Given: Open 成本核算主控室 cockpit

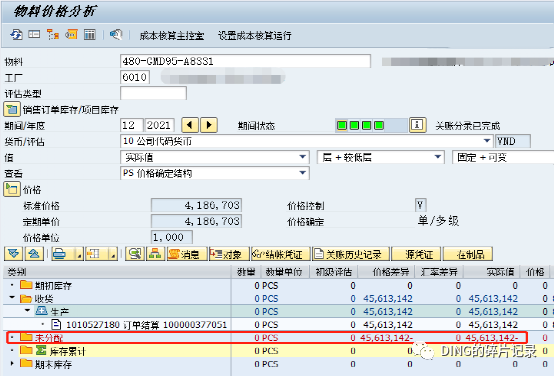Looking at the screenshot, I should click(172, 36).
